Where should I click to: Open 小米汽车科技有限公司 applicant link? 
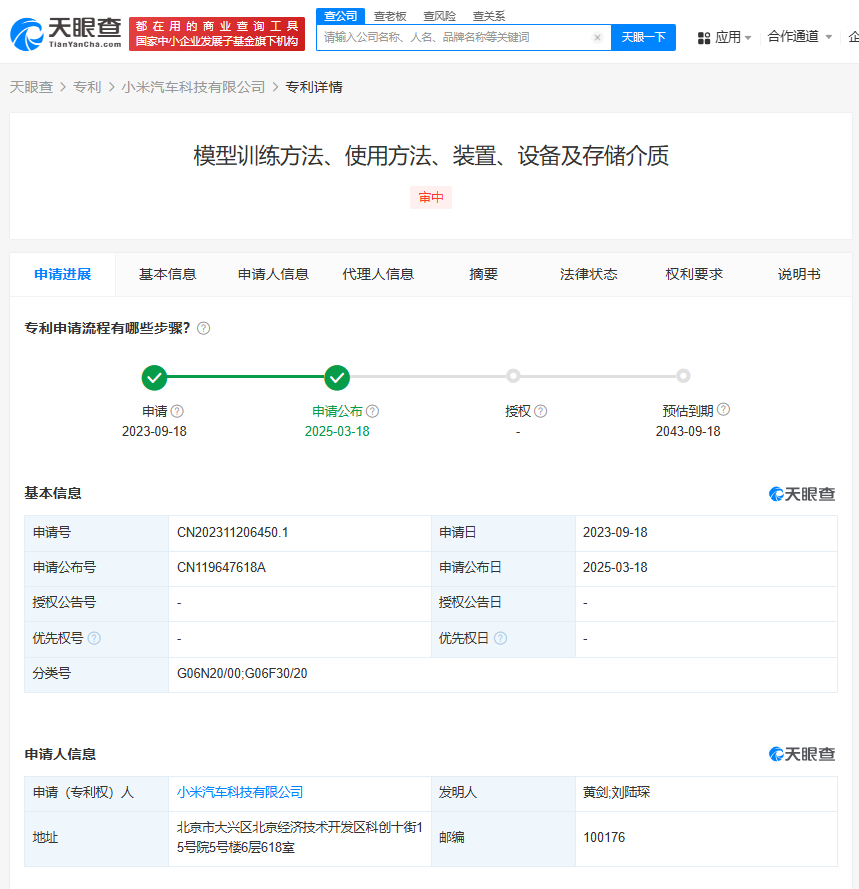pos(240,792)
